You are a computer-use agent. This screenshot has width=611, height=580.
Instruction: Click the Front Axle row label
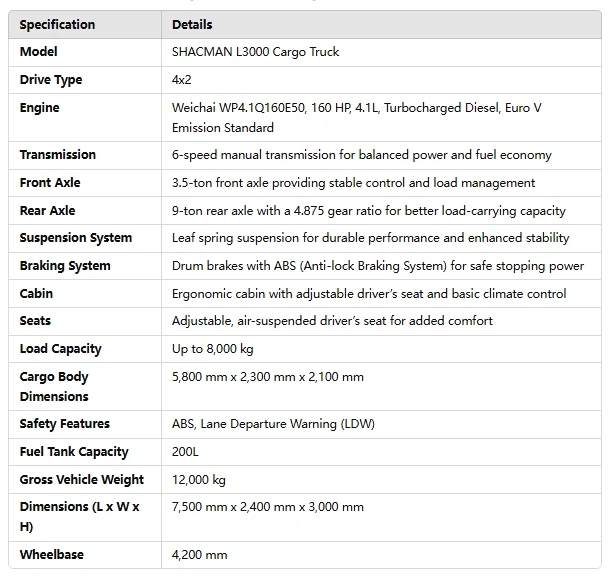click(x=50, y=183)
